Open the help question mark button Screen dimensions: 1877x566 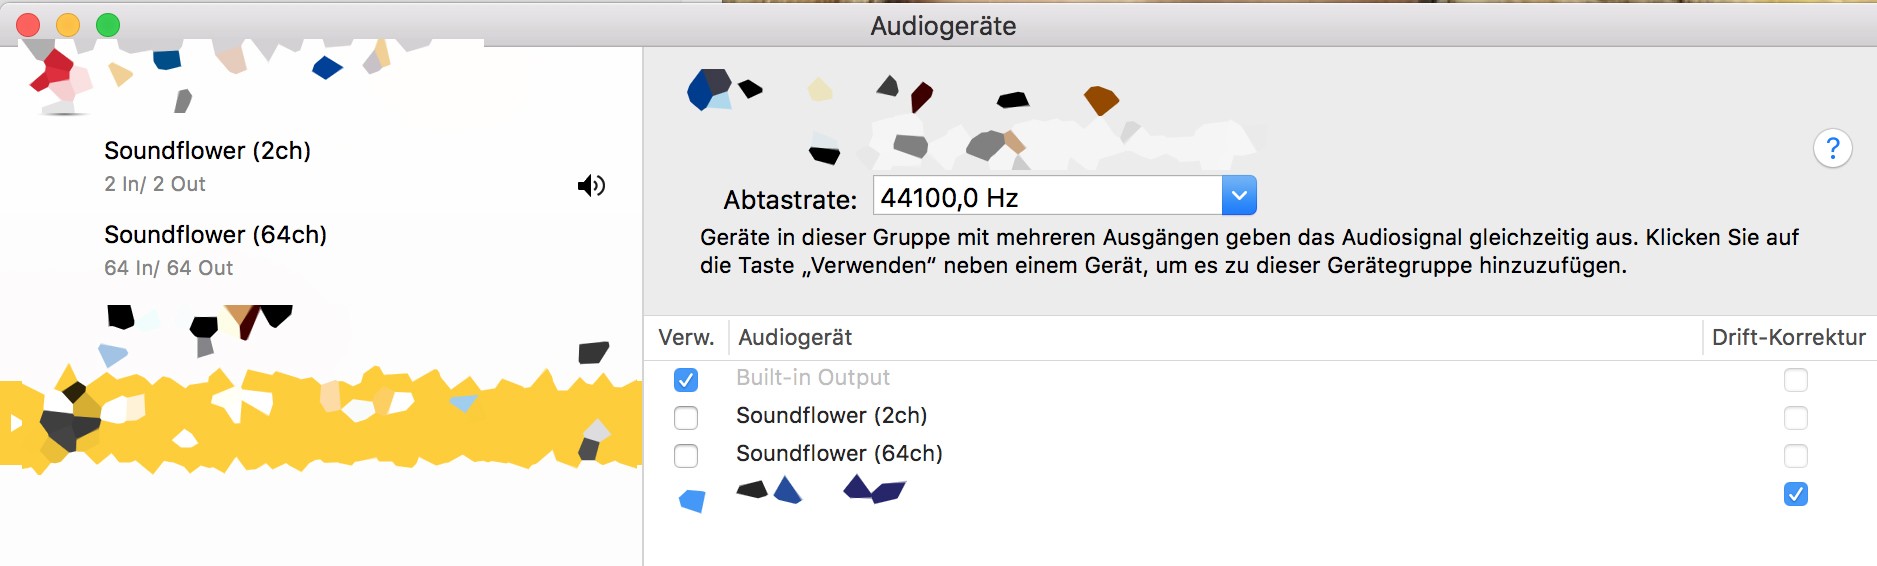click(x=1832, y=149)
